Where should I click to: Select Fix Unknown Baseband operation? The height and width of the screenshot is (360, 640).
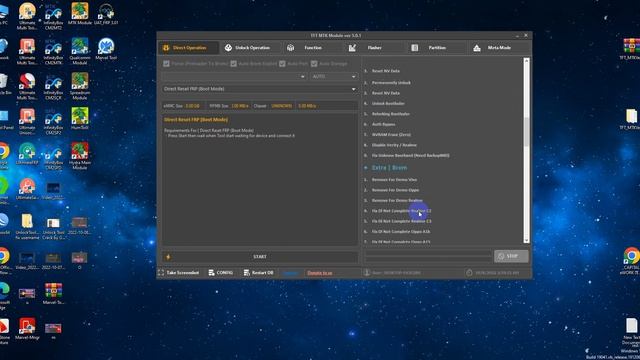(410, 156)
